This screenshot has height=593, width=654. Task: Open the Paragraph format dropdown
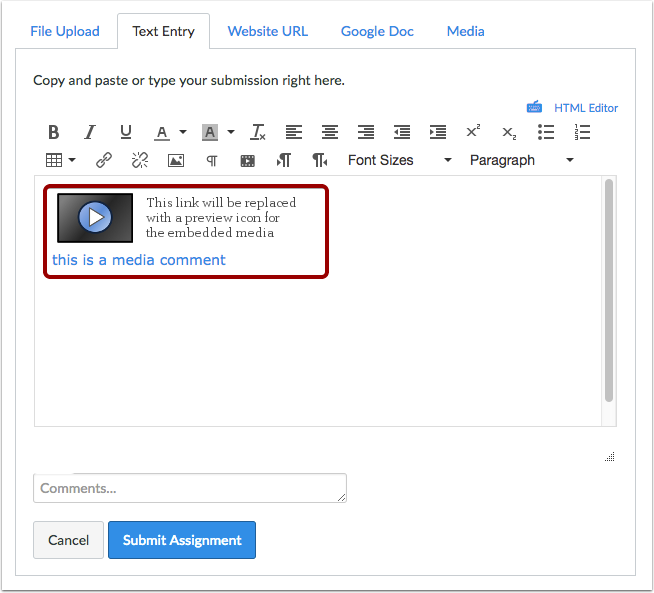(x=521, y=160)
